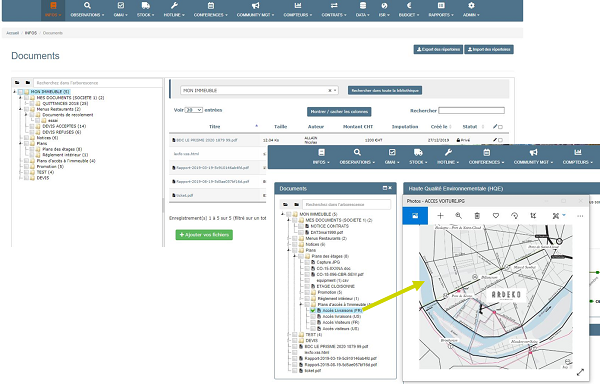Click the Export des répertoires button
600x384 pixels.
pos(438,49)
